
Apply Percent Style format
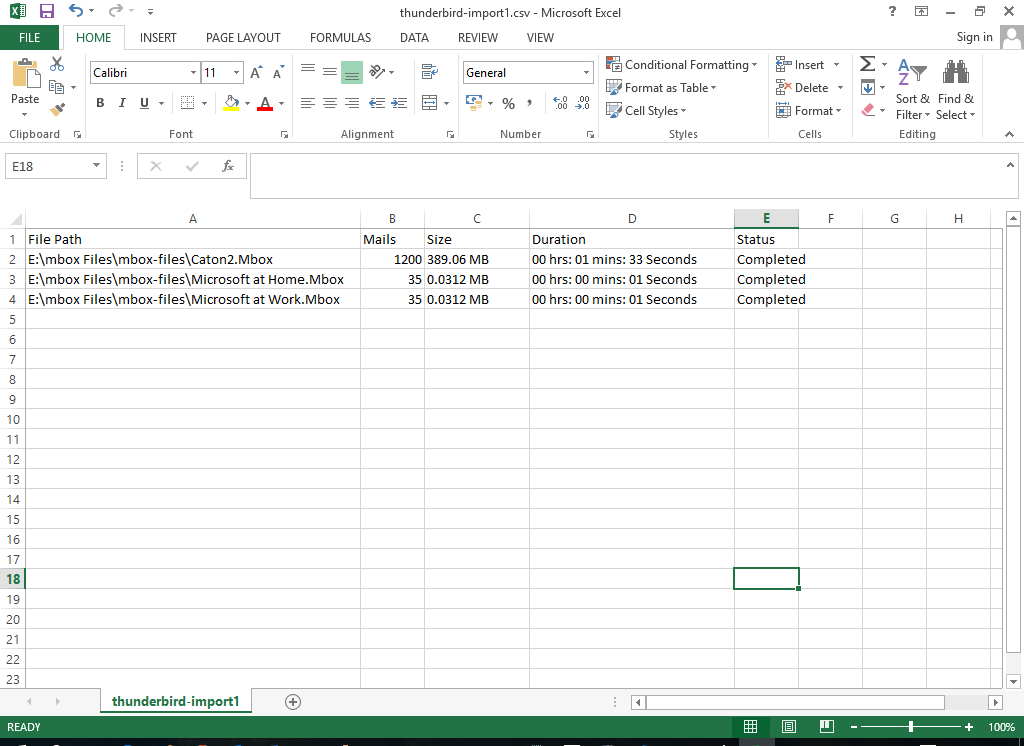[509, 103]
